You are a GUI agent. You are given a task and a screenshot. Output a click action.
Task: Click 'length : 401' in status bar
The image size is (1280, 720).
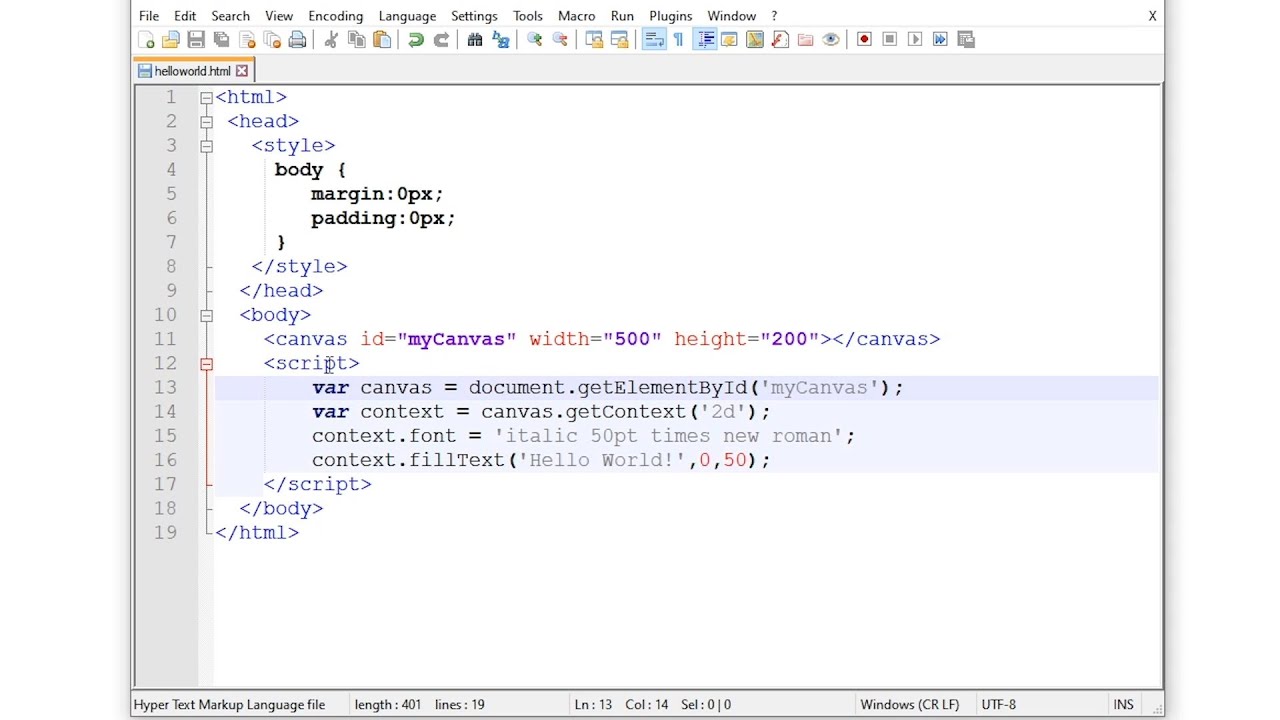click(389, 704)
